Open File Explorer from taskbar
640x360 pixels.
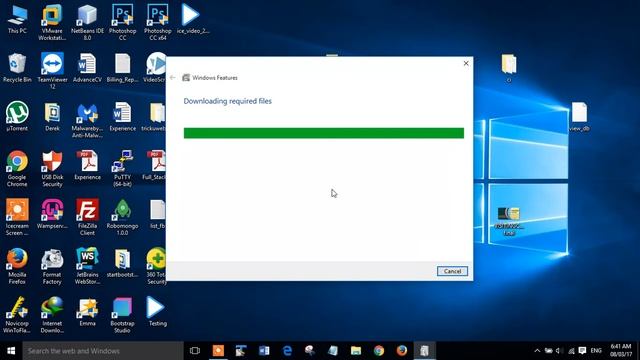[x=356, y=351]
